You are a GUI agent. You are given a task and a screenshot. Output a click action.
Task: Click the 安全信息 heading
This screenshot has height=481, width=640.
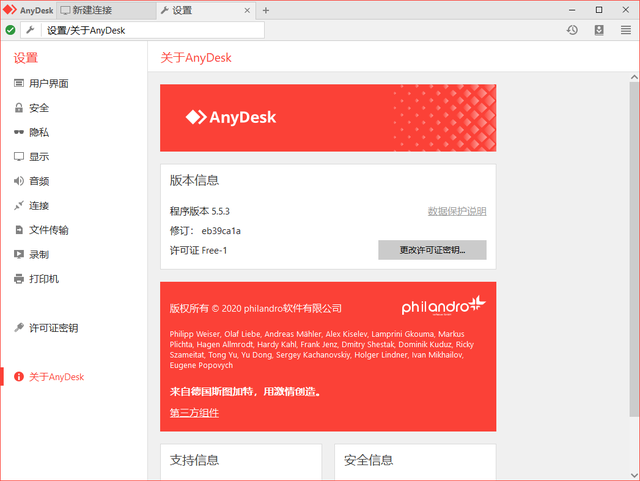click(369, 461)
